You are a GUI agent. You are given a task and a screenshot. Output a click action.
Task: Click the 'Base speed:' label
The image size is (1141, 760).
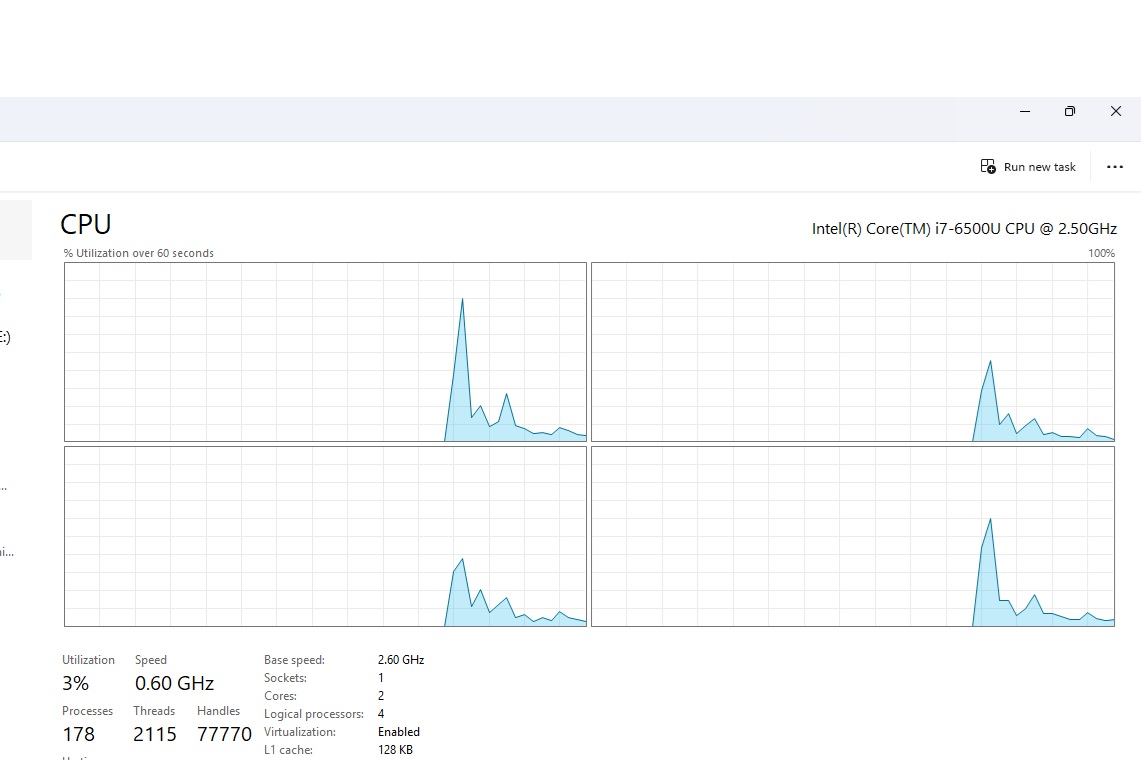tap(294, 660)
